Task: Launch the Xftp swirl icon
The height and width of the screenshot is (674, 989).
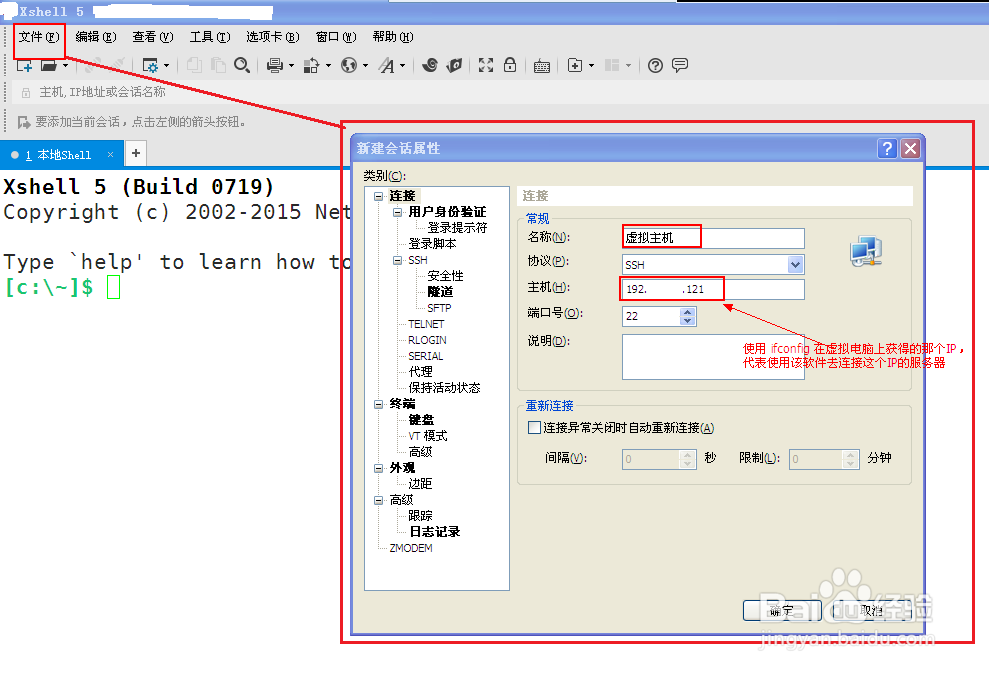Action: click(430, 65)
